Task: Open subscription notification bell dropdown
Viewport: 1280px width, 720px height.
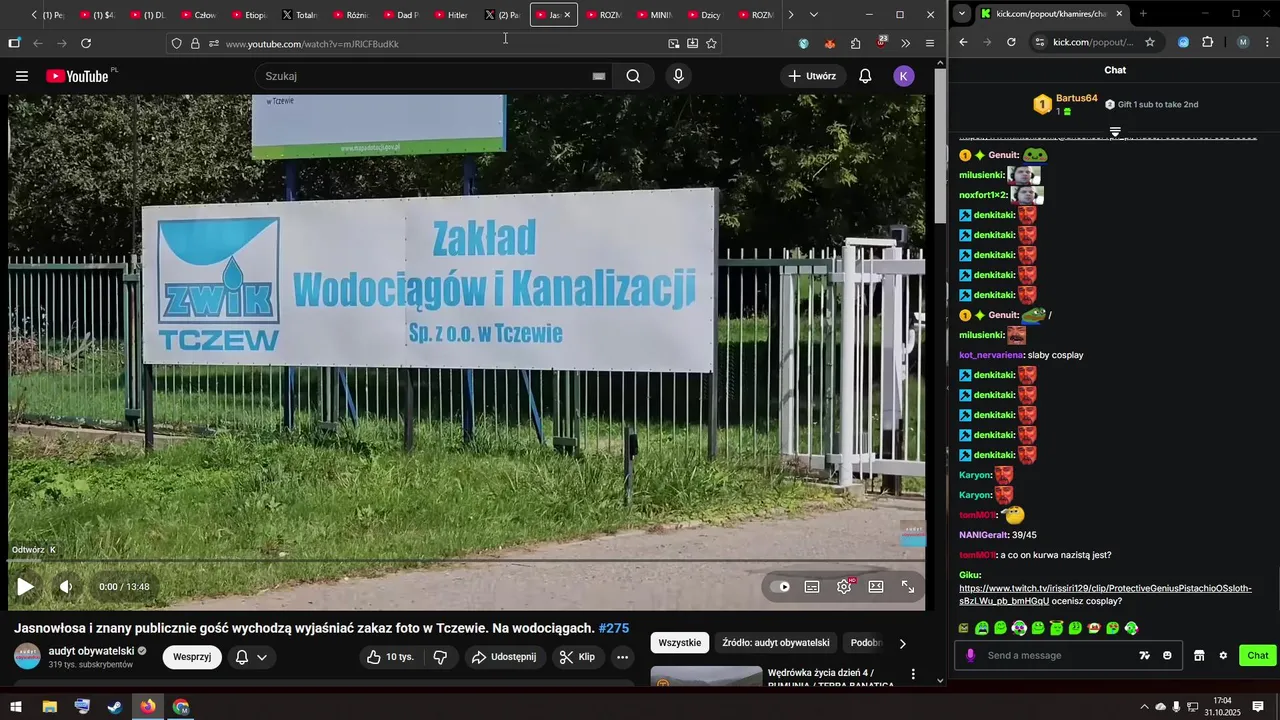Action: 251,657
